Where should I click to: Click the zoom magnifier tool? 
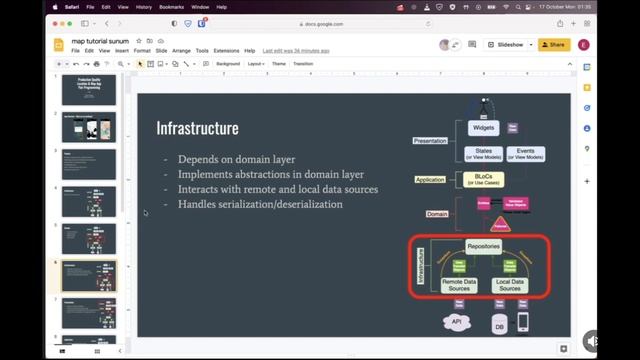pos(121,64)
